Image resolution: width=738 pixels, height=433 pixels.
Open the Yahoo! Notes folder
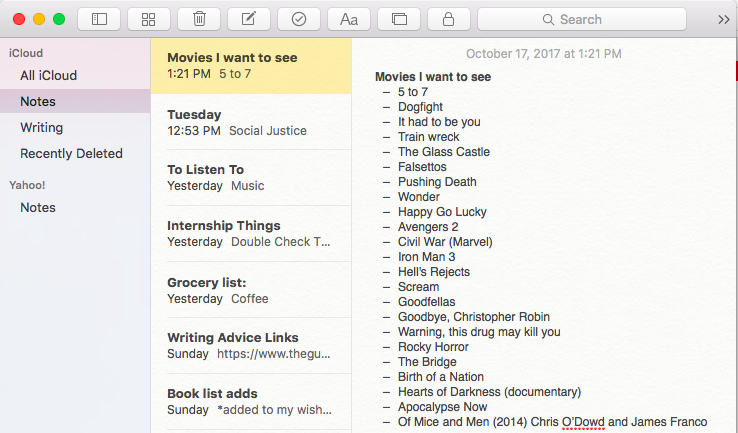(75, 208)
